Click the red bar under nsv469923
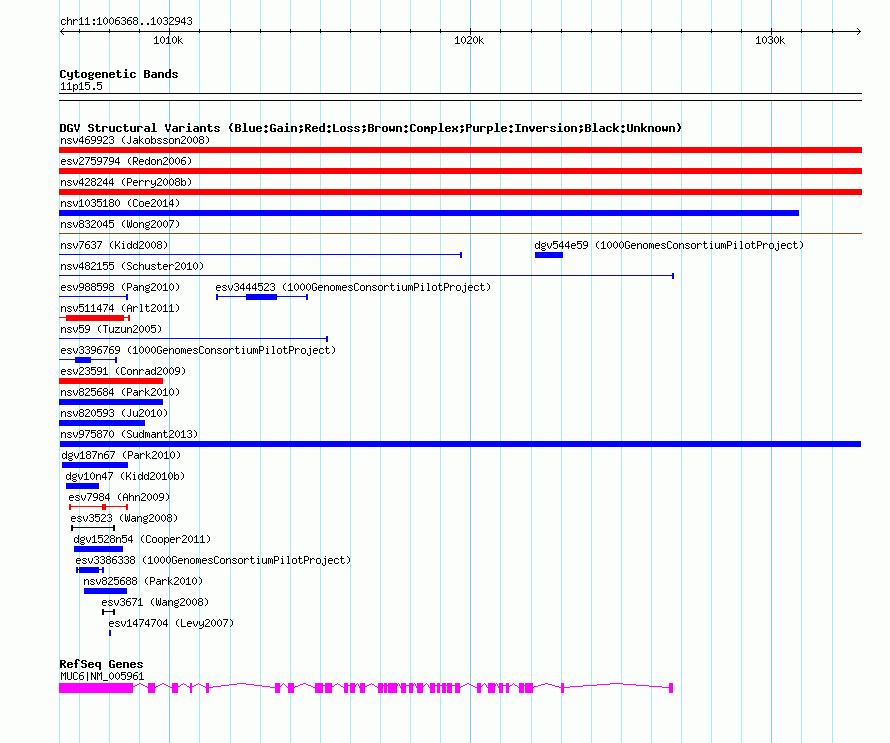 (x=460, y=150)
